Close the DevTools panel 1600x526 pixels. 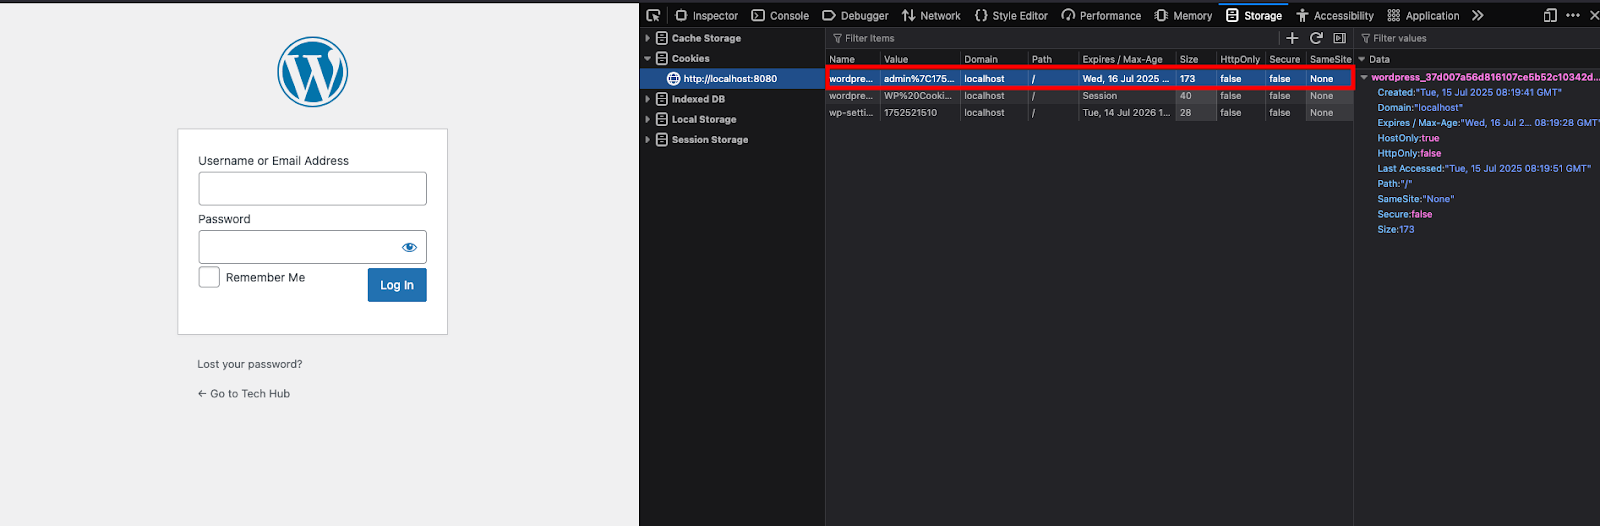(1594, 15)
